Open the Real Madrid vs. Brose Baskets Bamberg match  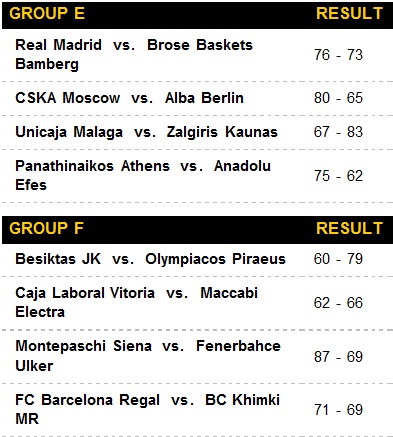[x=134, y=55]
